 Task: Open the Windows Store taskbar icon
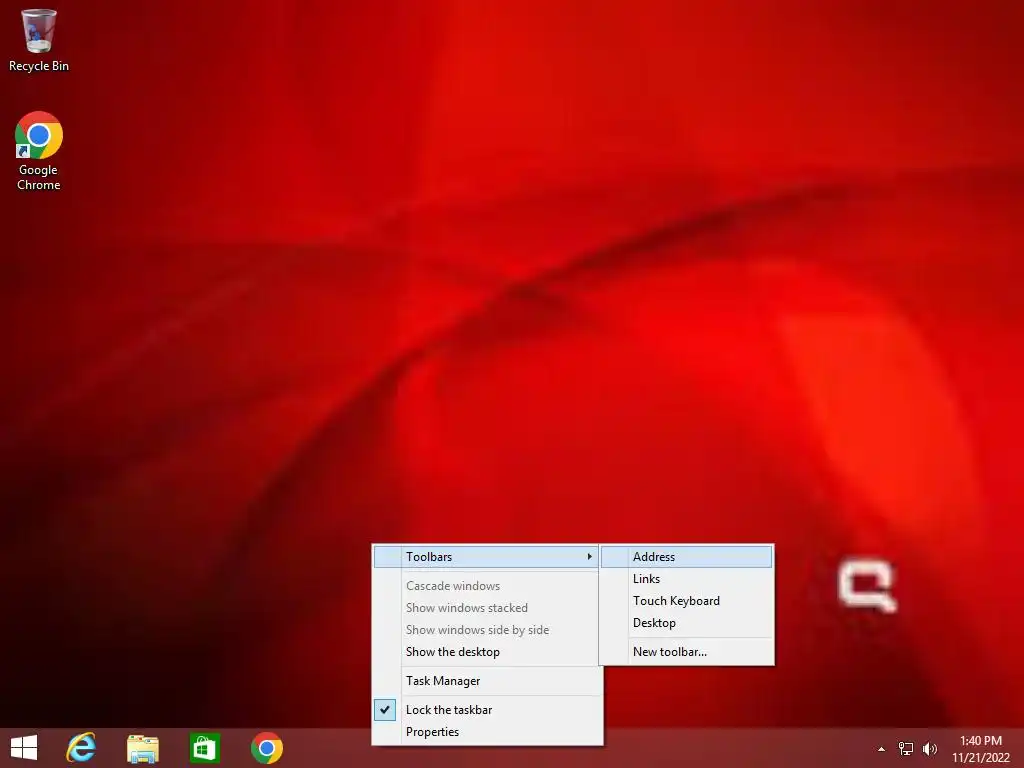[x=204, y=748]
